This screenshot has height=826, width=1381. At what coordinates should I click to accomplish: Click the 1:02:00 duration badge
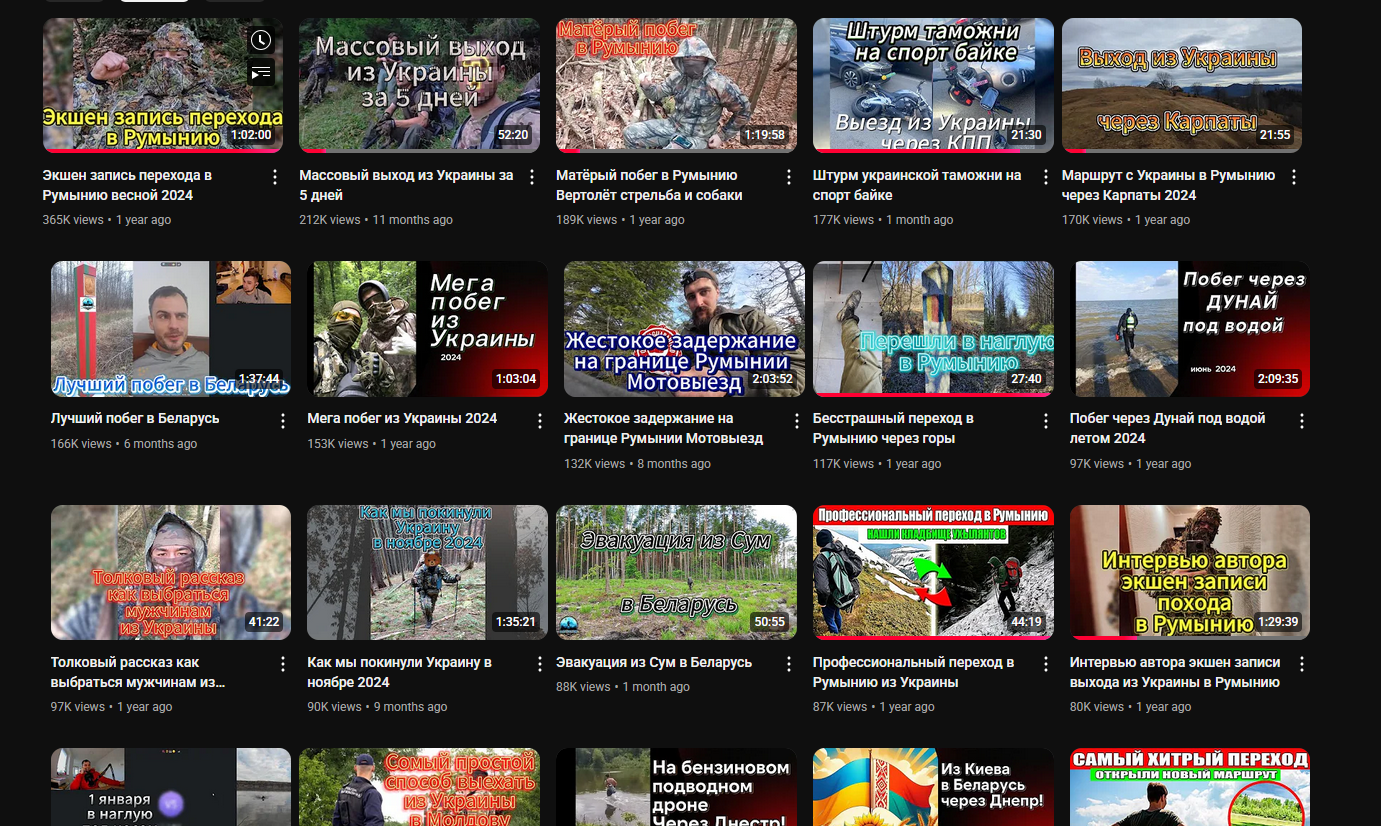253,135
